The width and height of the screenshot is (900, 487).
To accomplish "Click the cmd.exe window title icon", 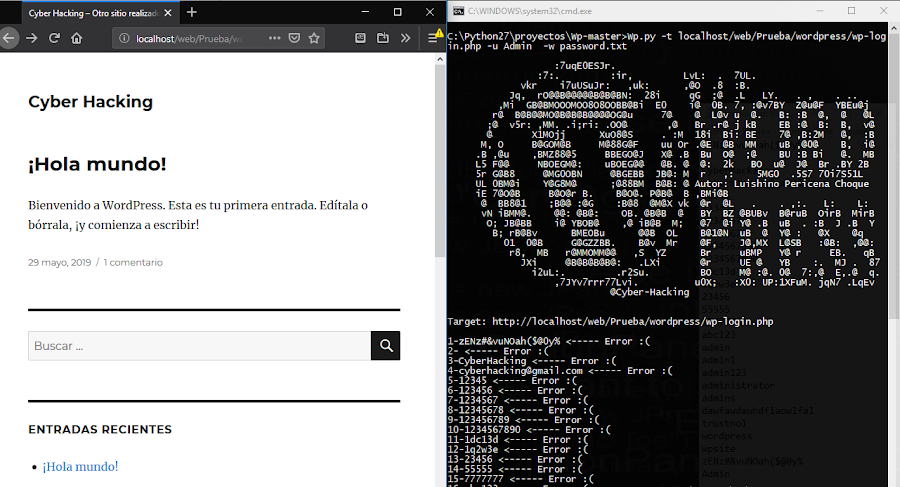I will point(459,11).
